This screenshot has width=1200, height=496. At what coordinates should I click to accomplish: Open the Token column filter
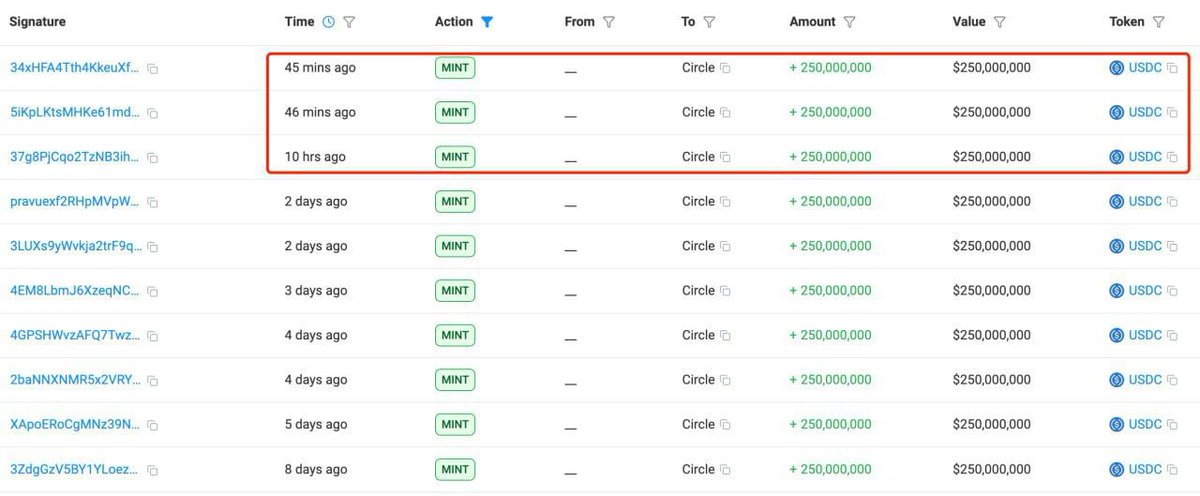[1159, 22]
